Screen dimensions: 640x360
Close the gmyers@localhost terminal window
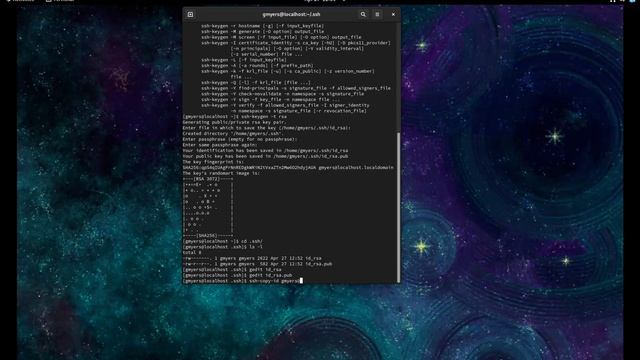click(x=393, y=14)
